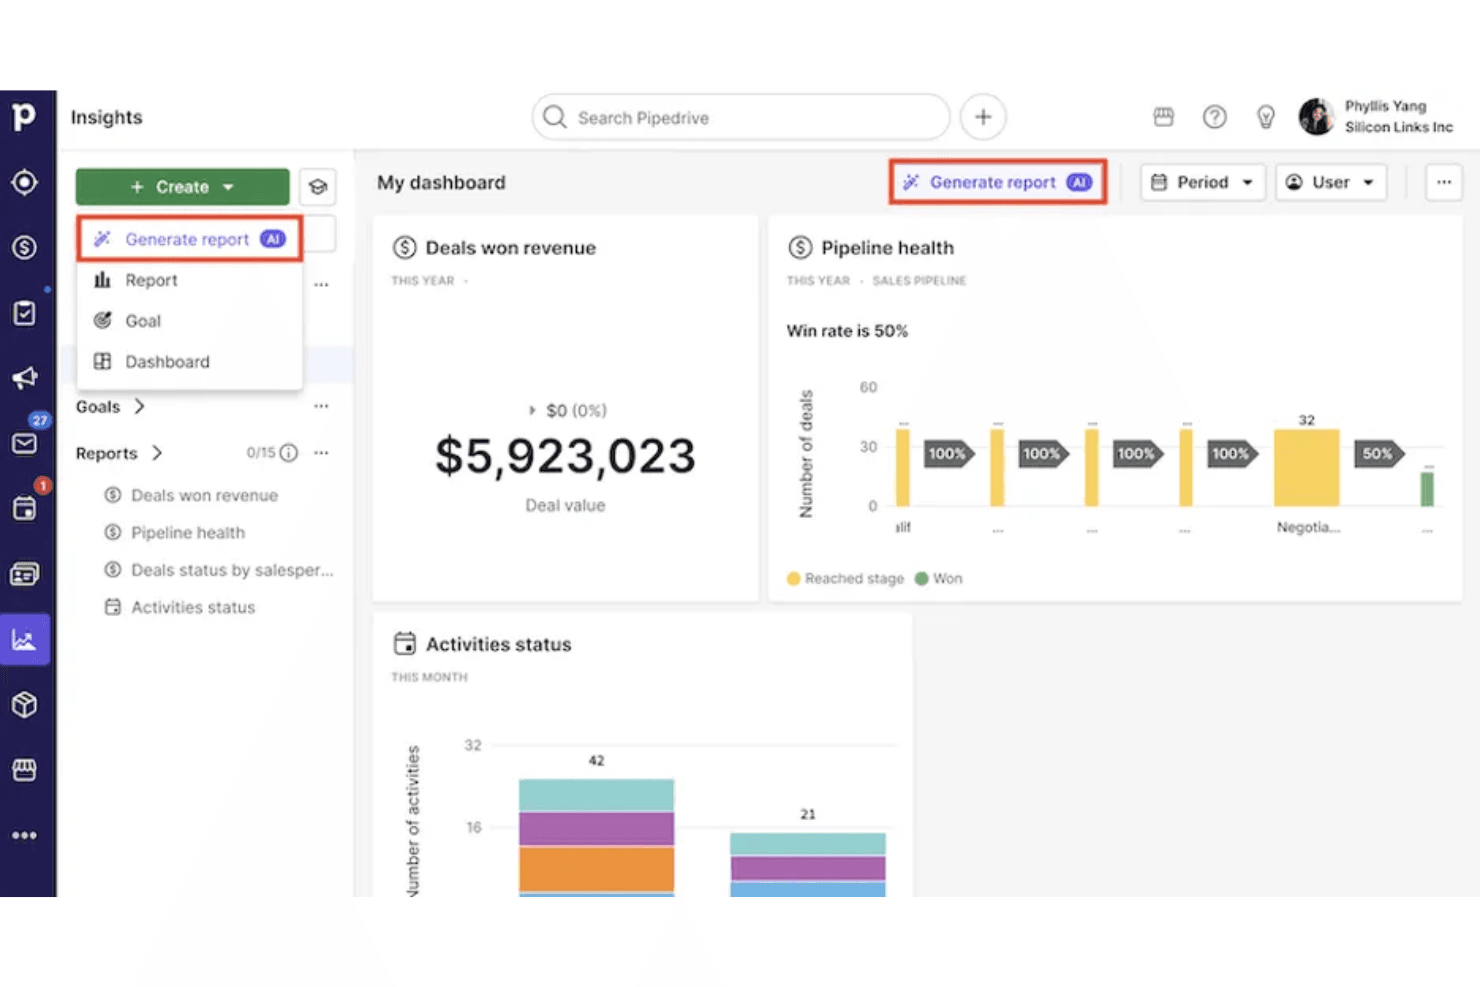Screen dimensions: 1480x987
Task: Open the Goals row three-dot menu
Action: coord(321,406)
